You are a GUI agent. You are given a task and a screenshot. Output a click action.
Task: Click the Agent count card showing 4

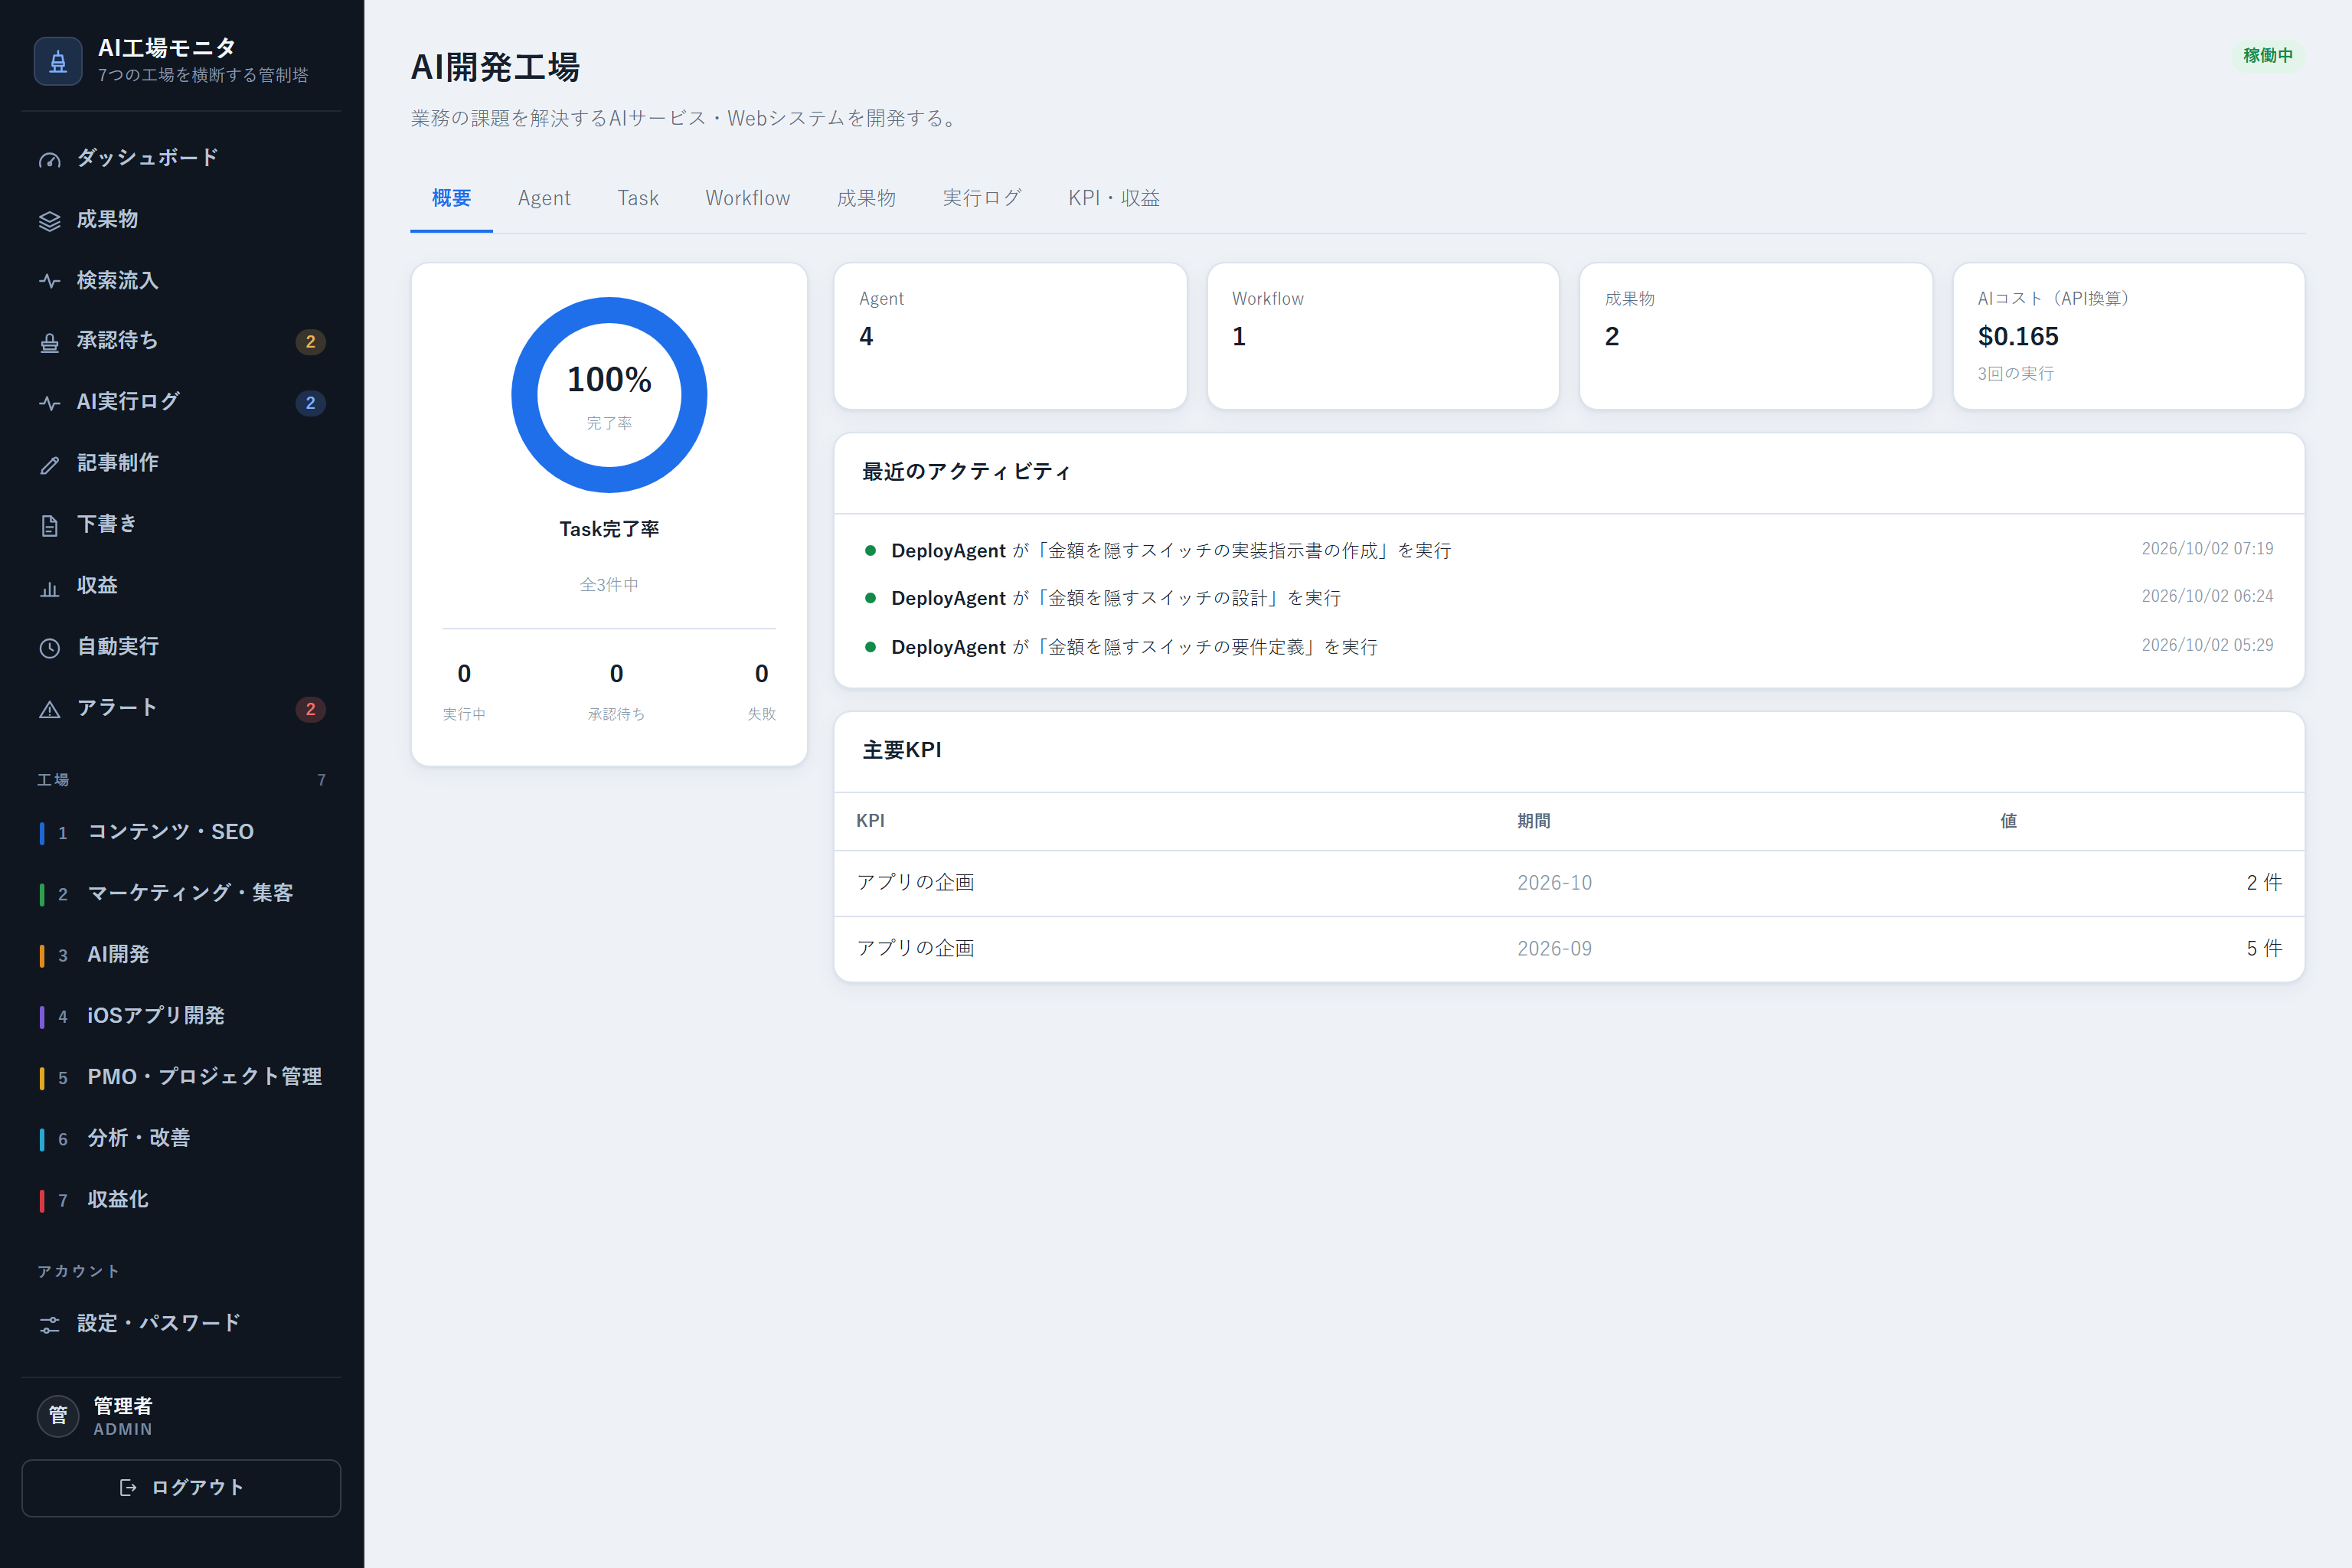[1010, 336]
